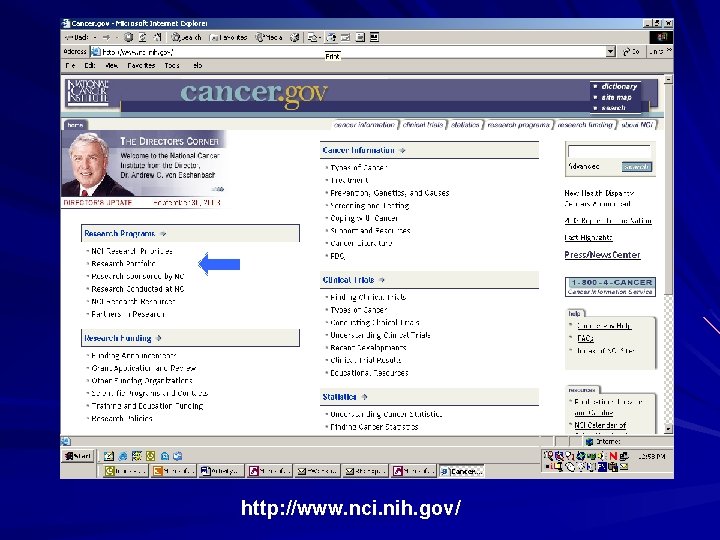Click the Mail toolbar icon
Image resolution: width=720 pixels, height=540 pixels.
(314, 38)
